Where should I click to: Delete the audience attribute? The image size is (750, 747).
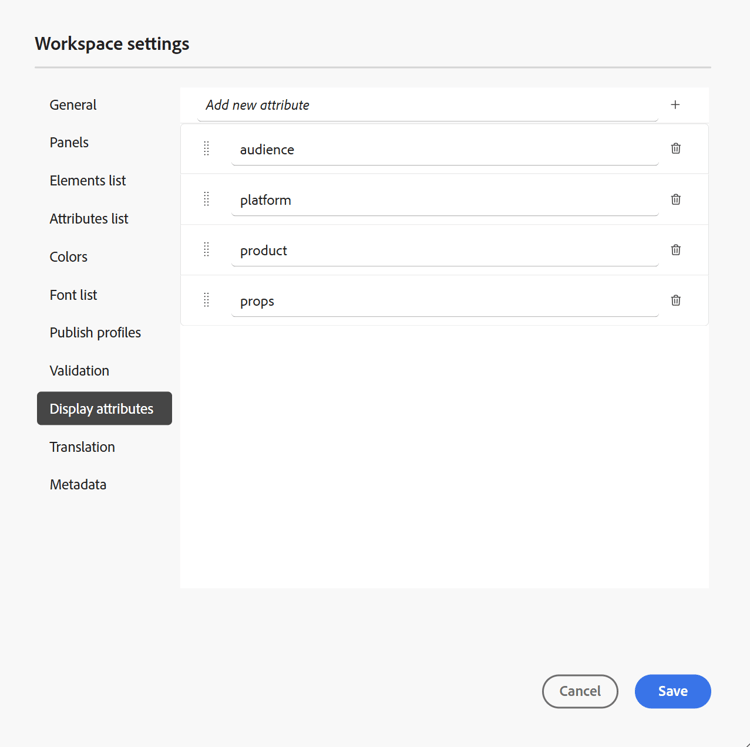[x=676, y=149]
